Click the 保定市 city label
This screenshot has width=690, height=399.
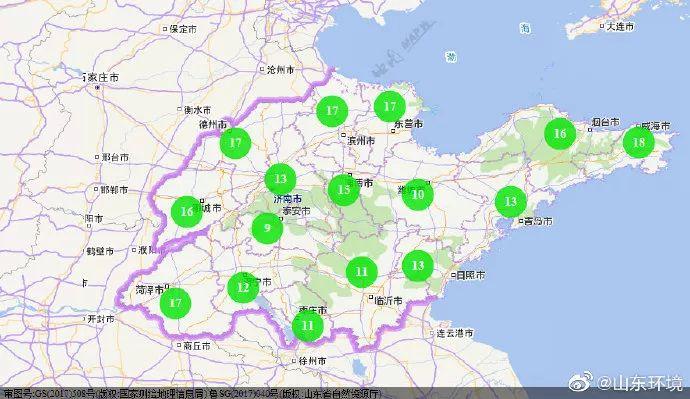click(184, 29)
